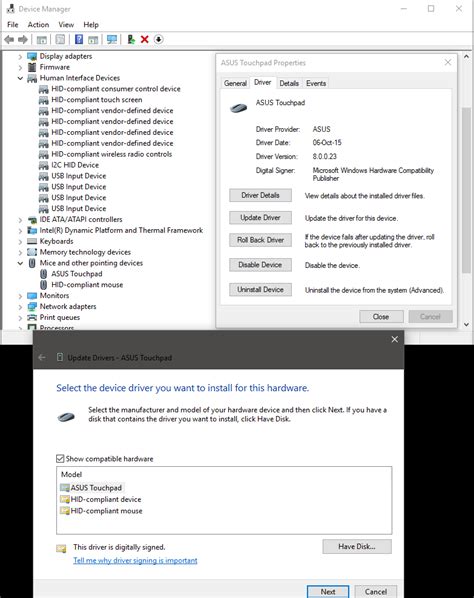Viewport: 474px width, 598px height.
Task: Select HID-compliant device in Model list
Action: [101, 499]
